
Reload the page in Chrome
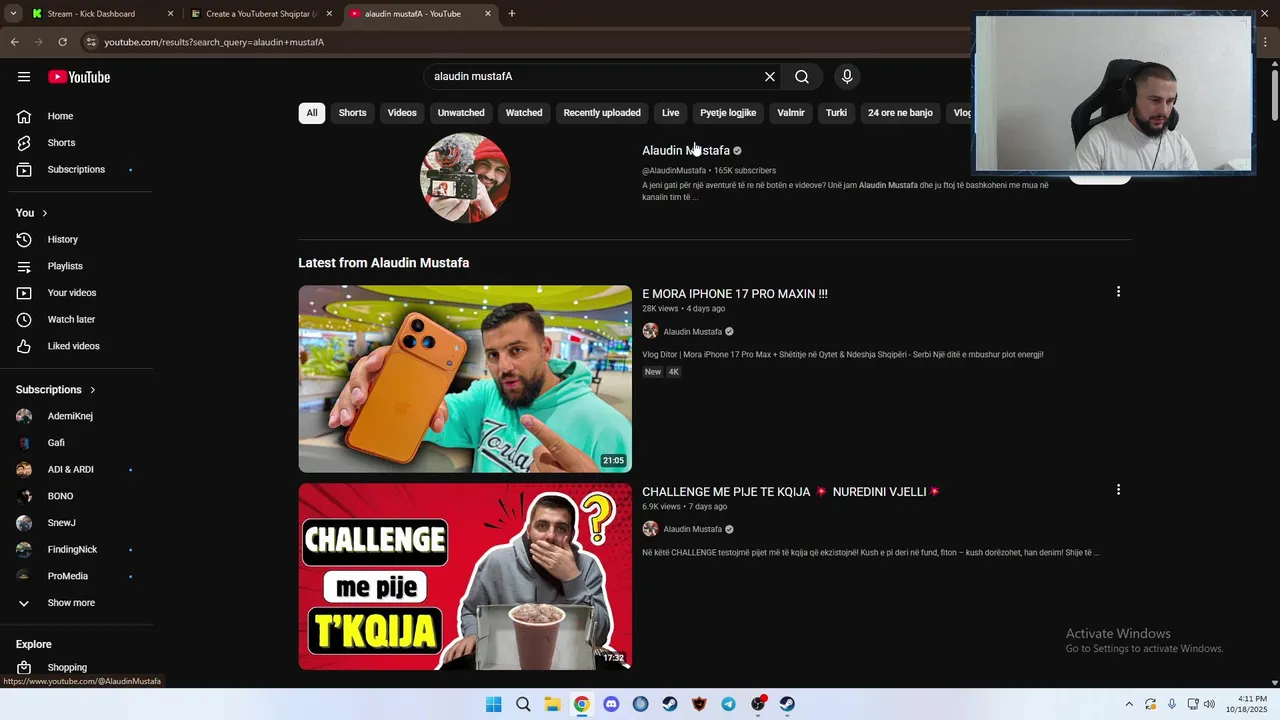pos(62,42)
